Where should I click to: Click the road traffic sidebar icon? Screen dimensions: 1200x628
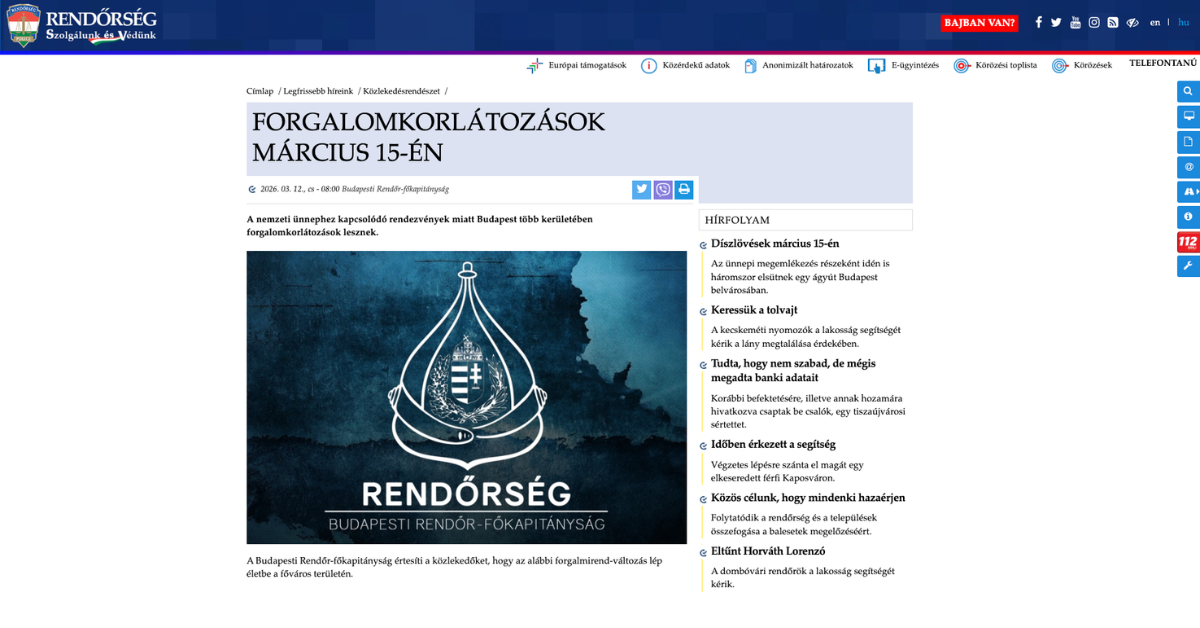(x=1188, y=191)
